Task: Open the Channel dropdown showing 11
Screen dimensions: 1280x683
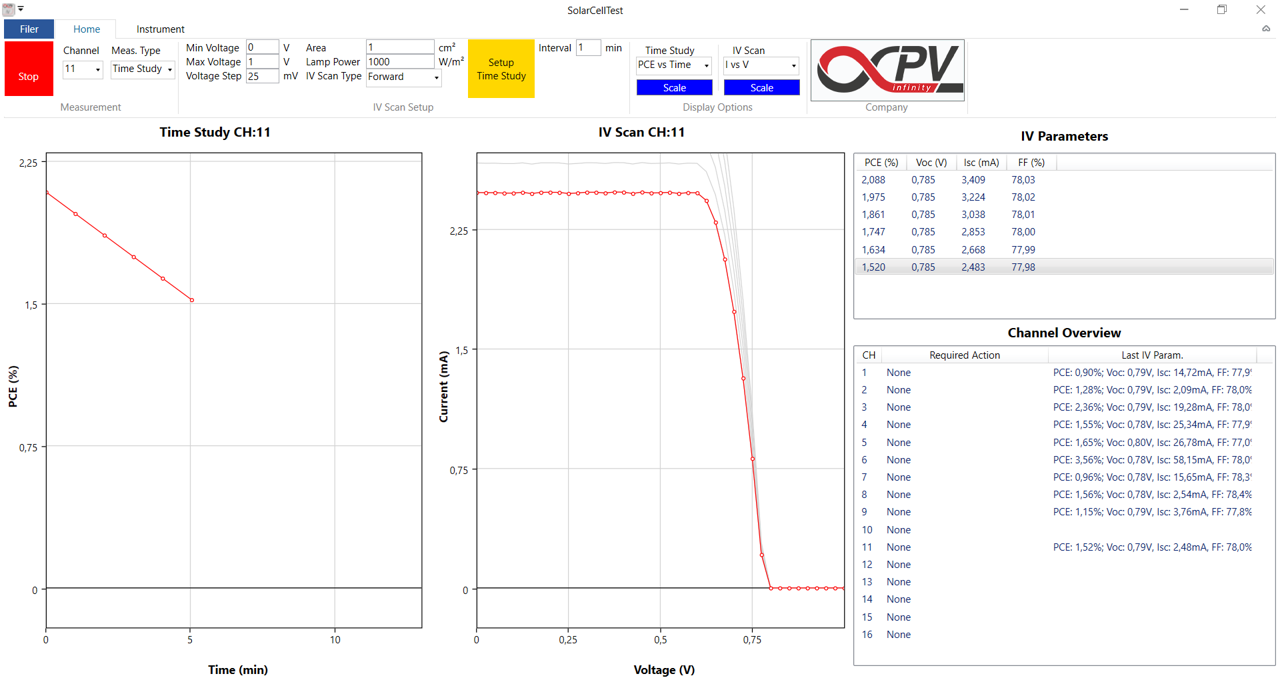Action: coord(80,68)
